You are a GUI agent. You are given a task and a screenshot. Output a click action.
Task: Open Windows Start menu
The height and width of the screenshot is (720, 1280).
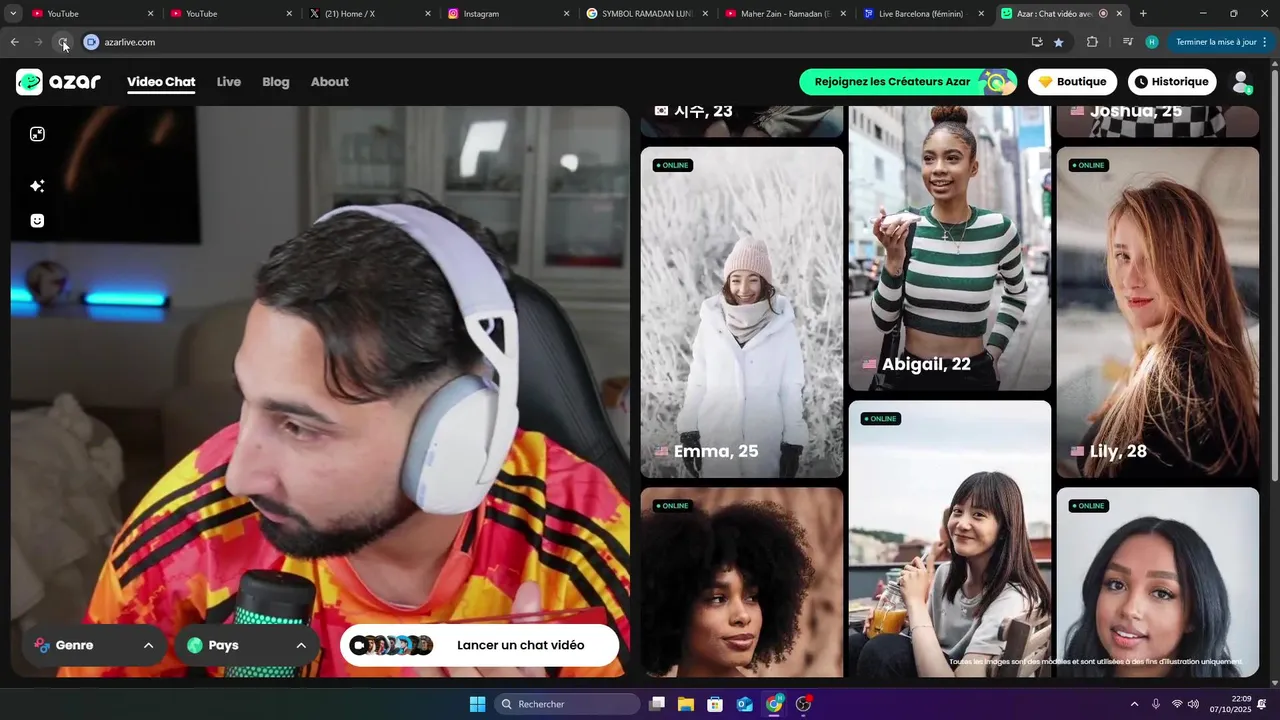click(x=477, y=704)
